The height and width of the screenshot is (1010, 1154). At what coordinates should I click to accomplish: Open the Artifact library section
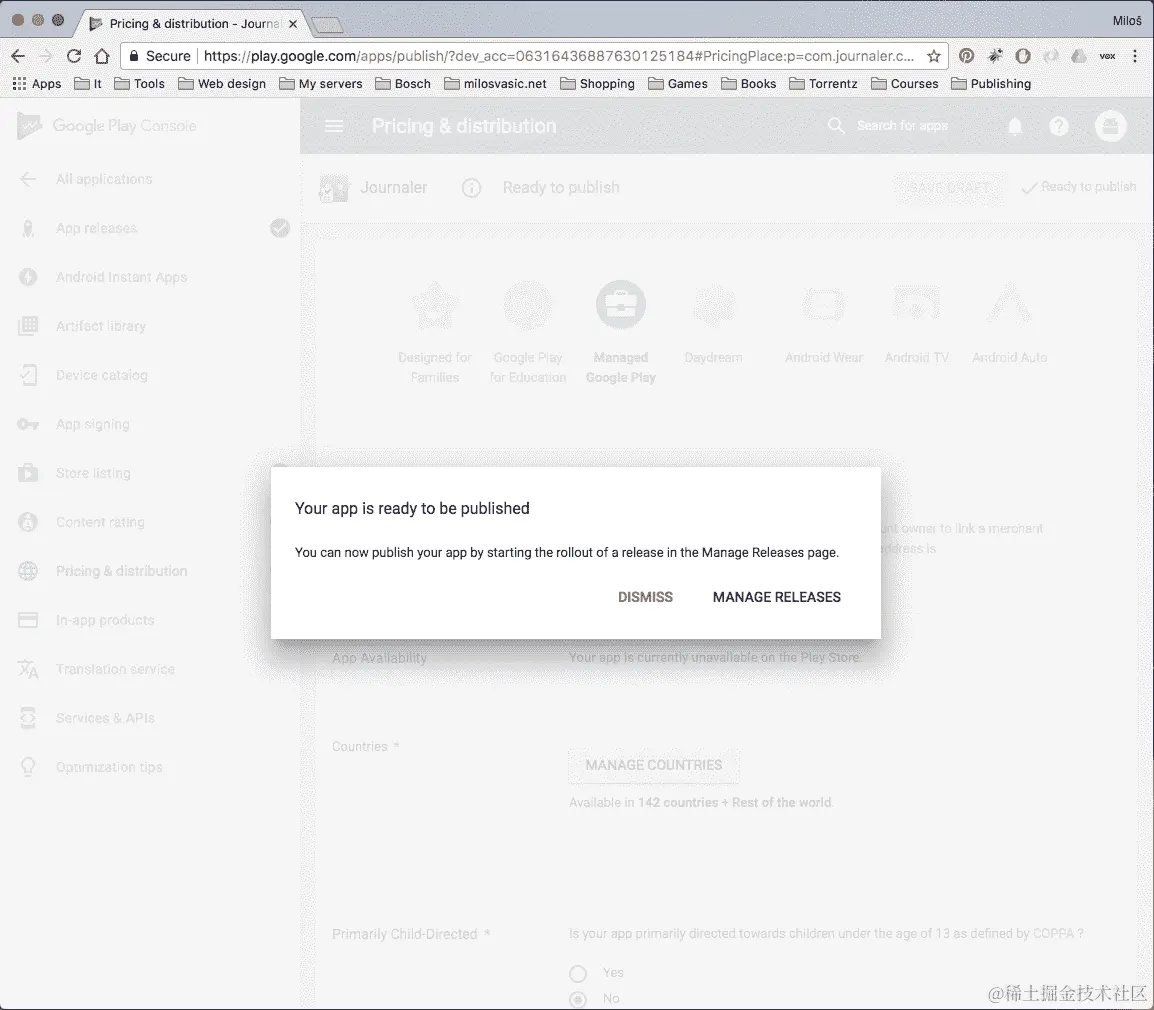pyautogui.click(x=101, y=326)
